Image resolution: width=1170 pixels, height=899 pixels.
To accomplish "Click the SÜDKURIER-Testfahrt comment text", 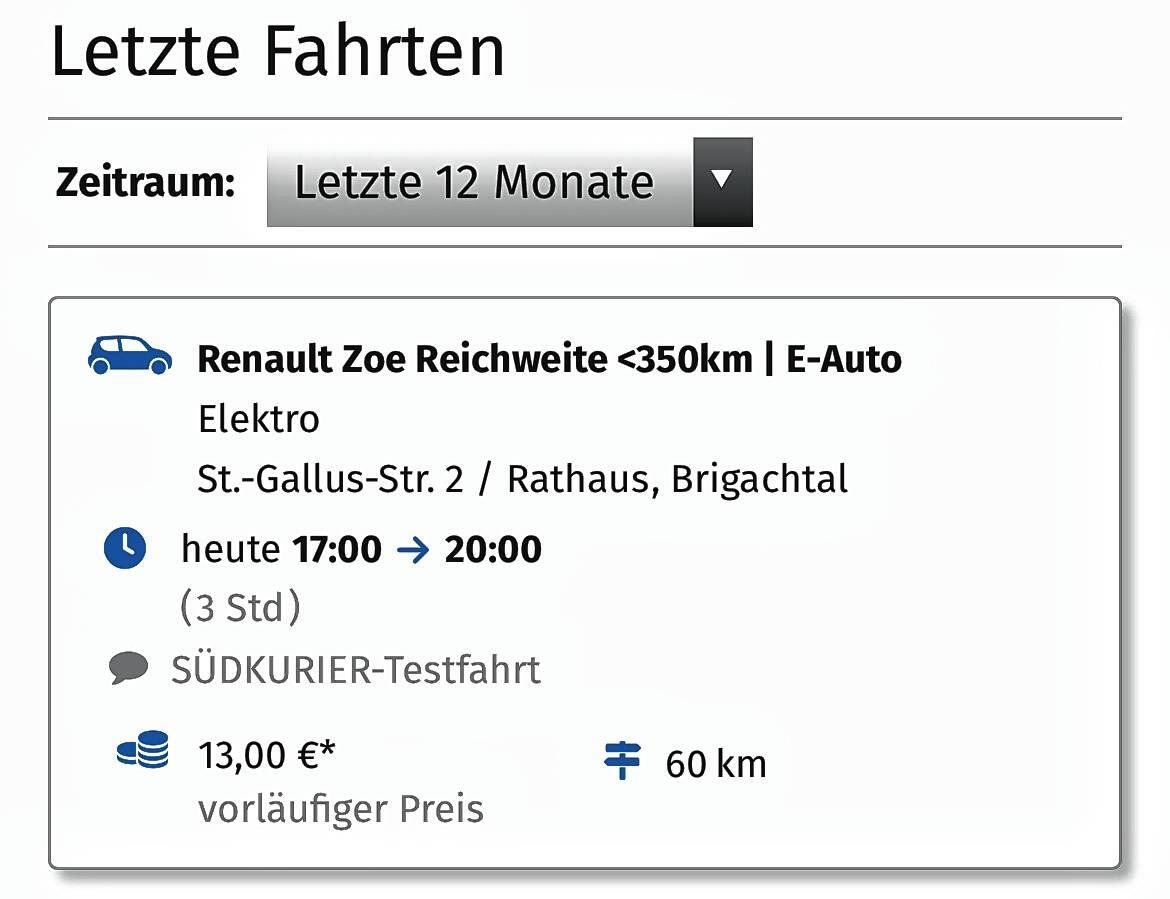I will tap(356, 669).
